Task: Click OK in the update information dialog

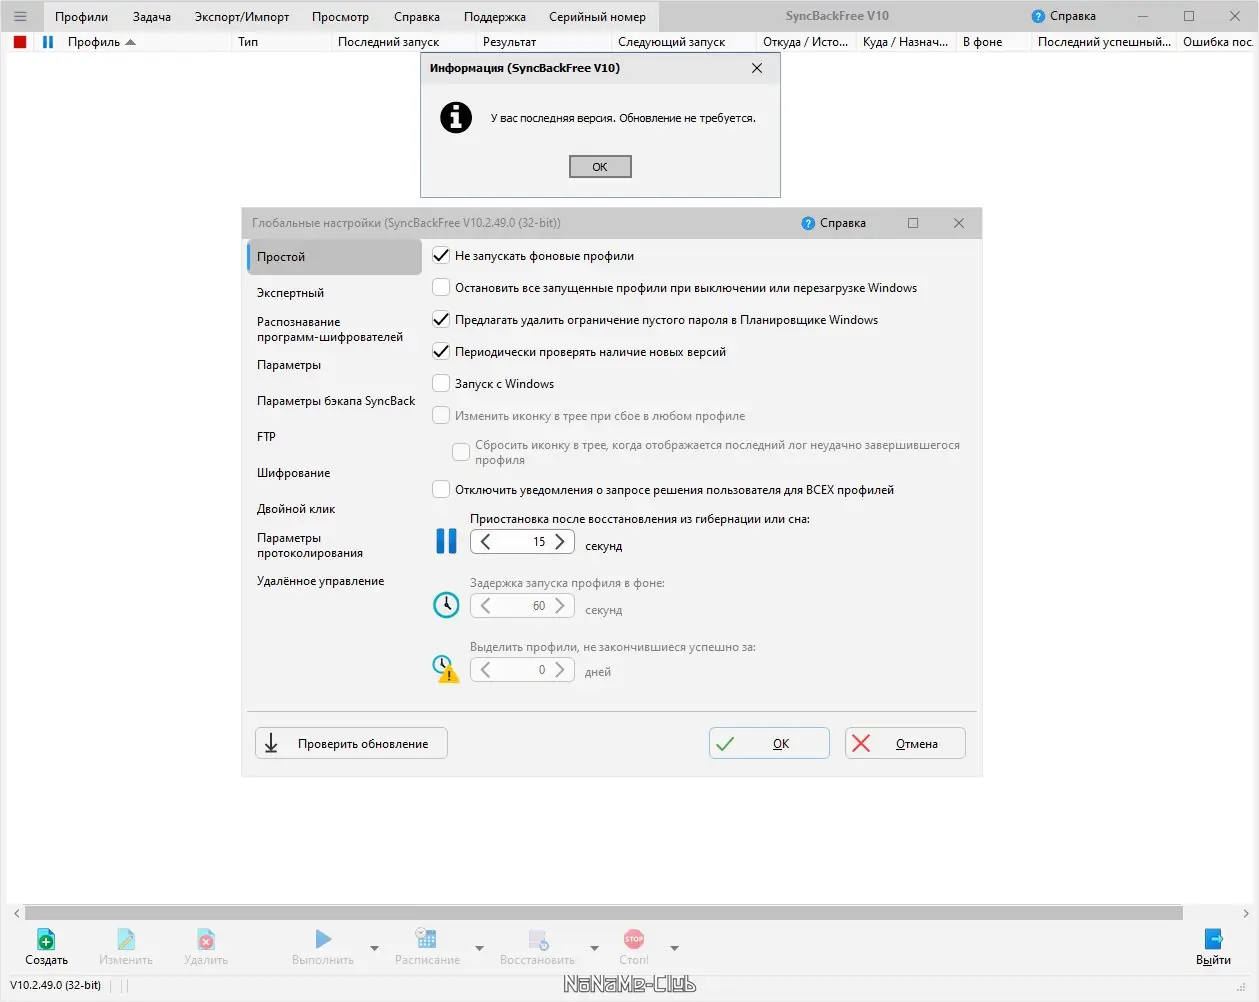Action: pos(600,167)
